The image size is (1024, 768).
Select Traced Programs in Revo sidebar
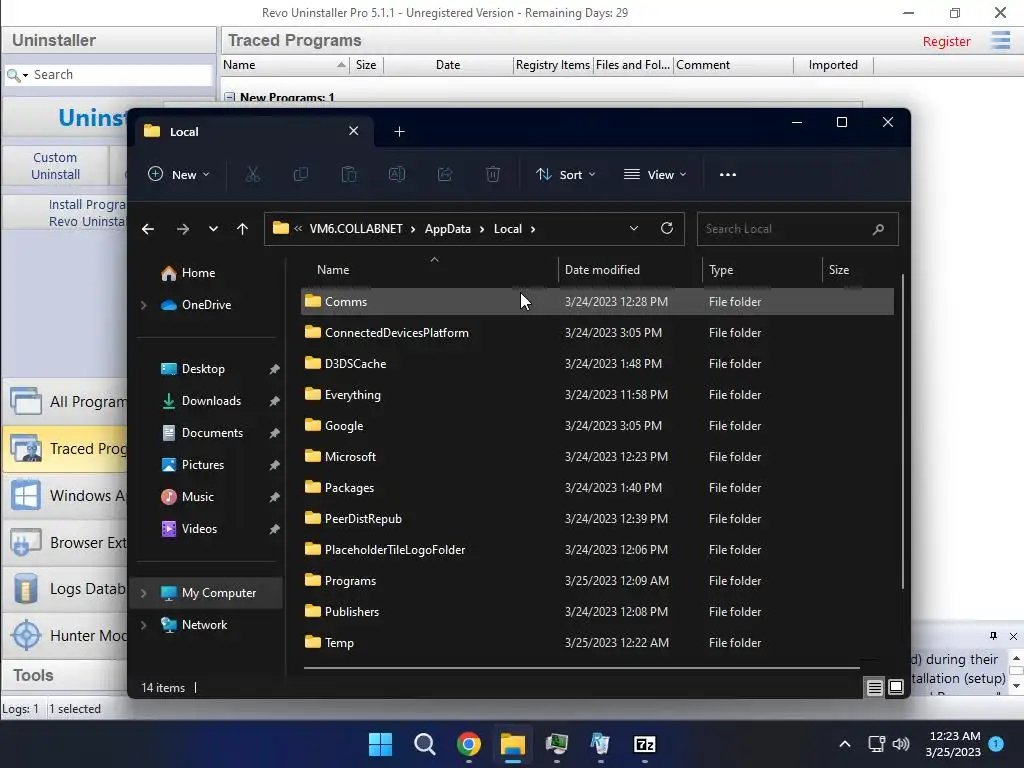coord(65,449)
